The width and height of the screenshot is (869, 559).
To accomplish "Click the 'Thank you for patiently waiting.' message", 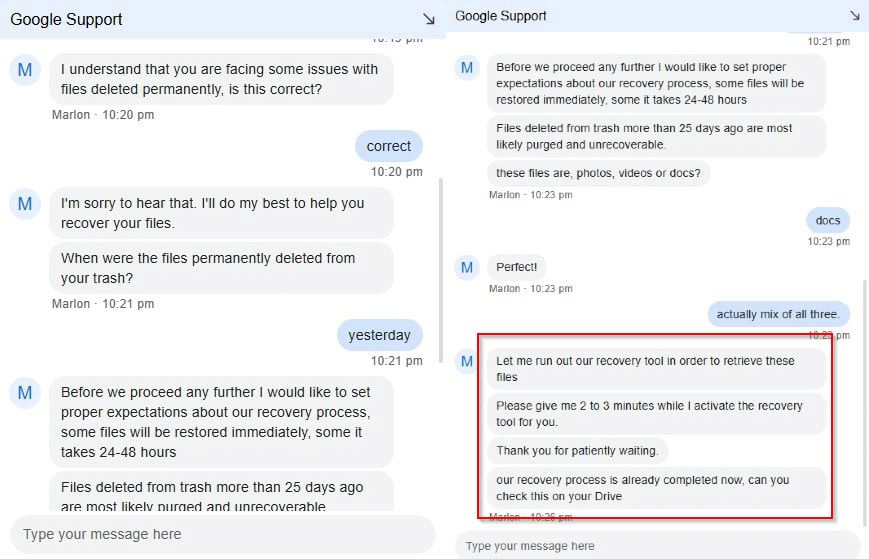I will tap(577, 451).
